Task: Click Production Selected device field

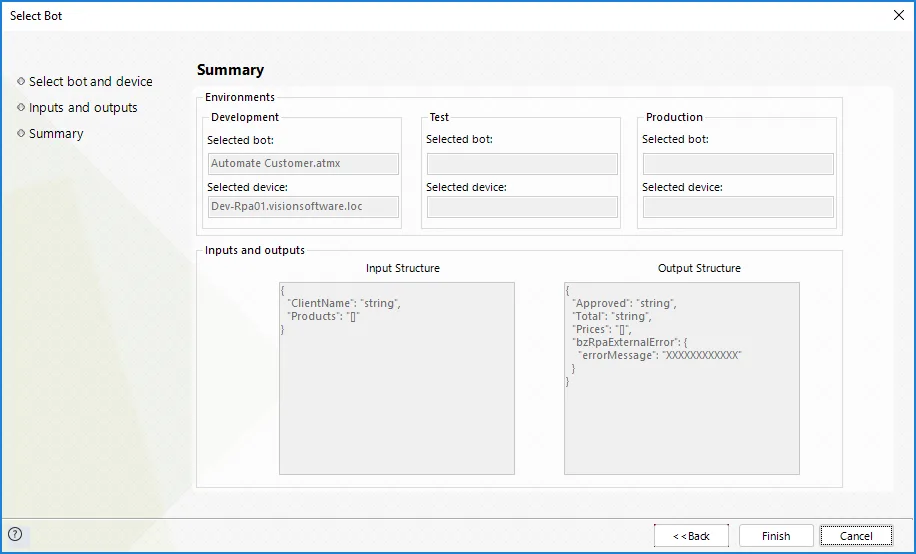Action: pos(738,207)
